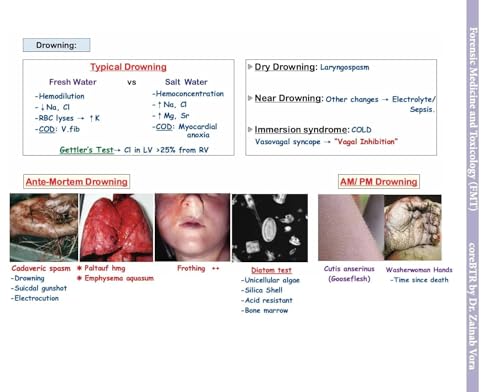500x392 pixels.
Task: Click the 'AM/ PM Drowning' boxed heading
Action: 379,182
